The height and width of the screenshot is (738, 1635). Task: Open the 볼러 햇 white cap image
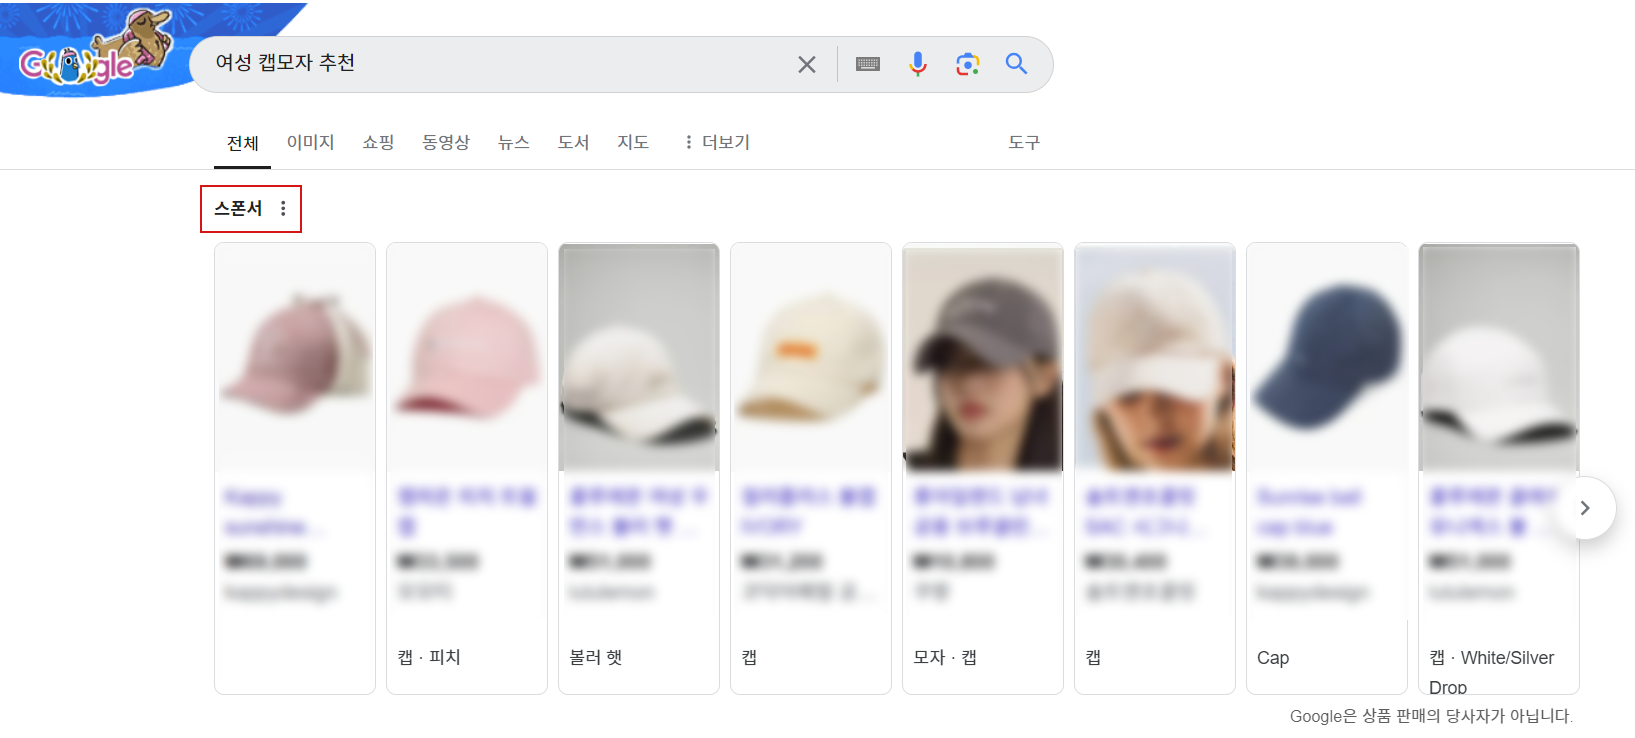[x=639, y=358]
